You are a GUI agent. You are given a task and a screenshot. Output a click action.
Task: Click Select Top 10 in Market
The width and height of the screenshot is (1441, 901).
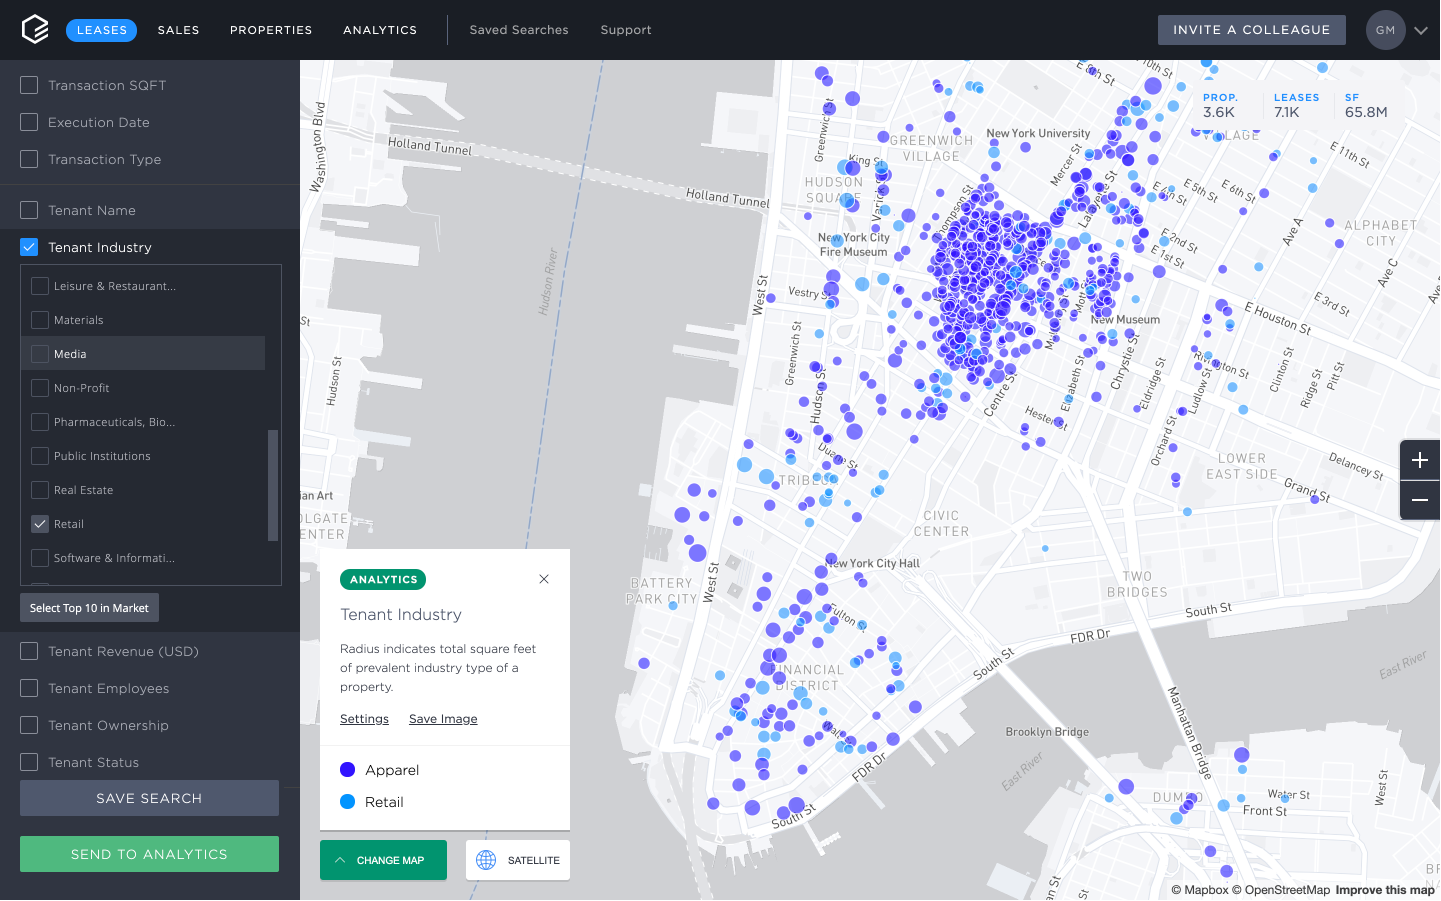[88, 607]
